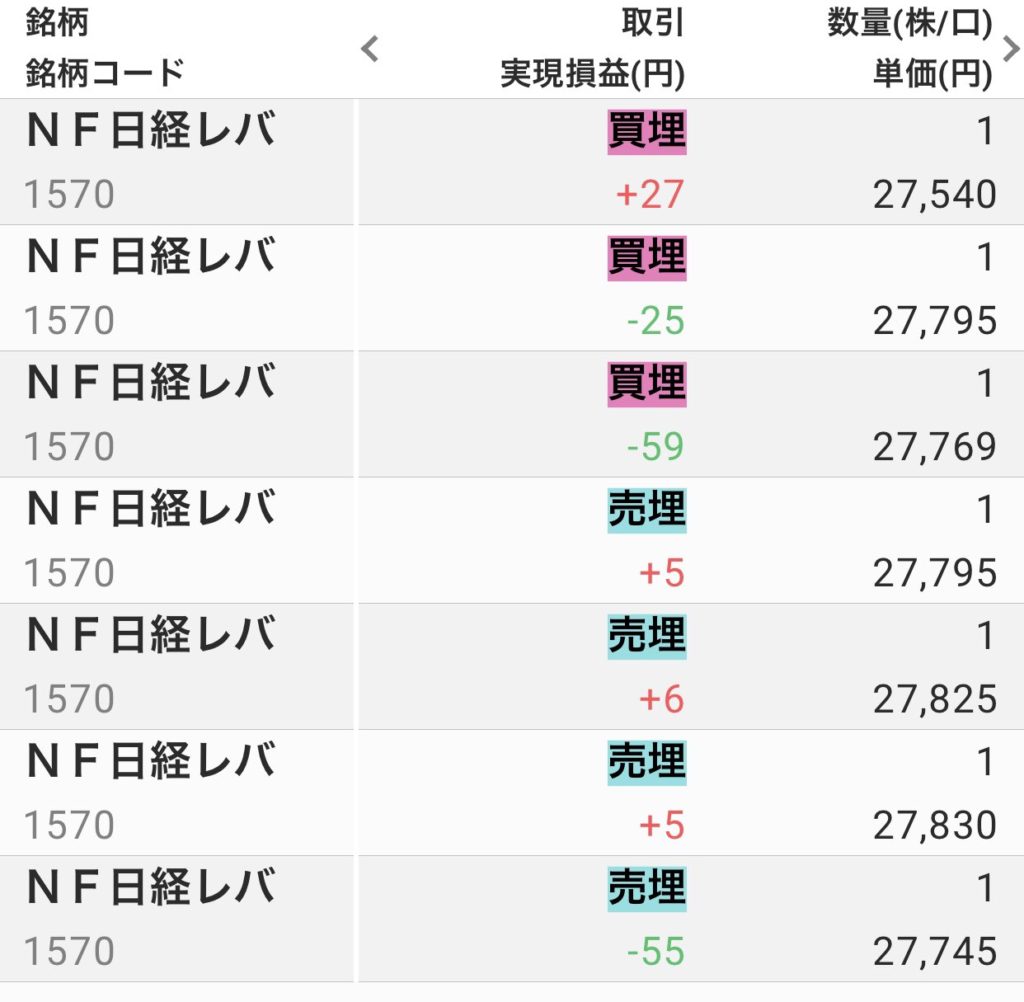Select the unit price 27,769

pos(935,446)
